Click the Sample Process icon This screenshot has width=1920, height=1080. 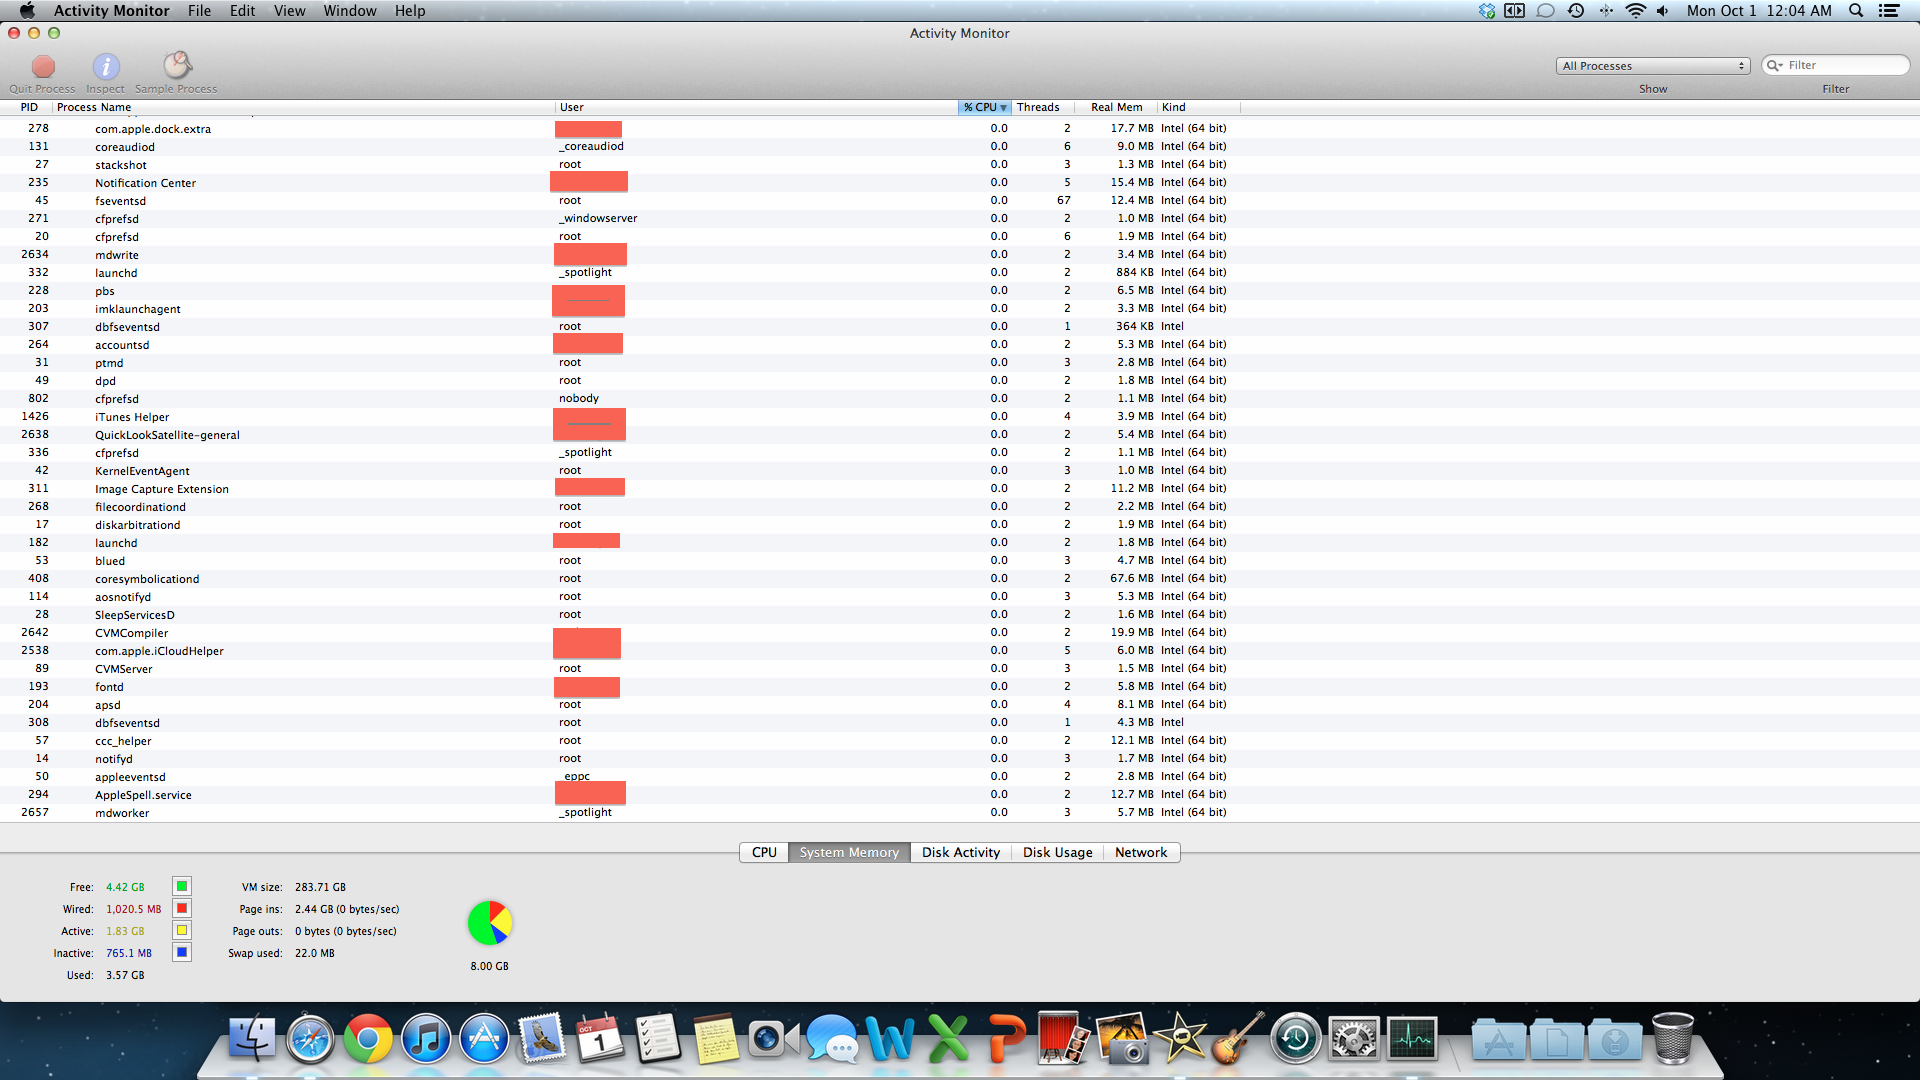(177, 66)
